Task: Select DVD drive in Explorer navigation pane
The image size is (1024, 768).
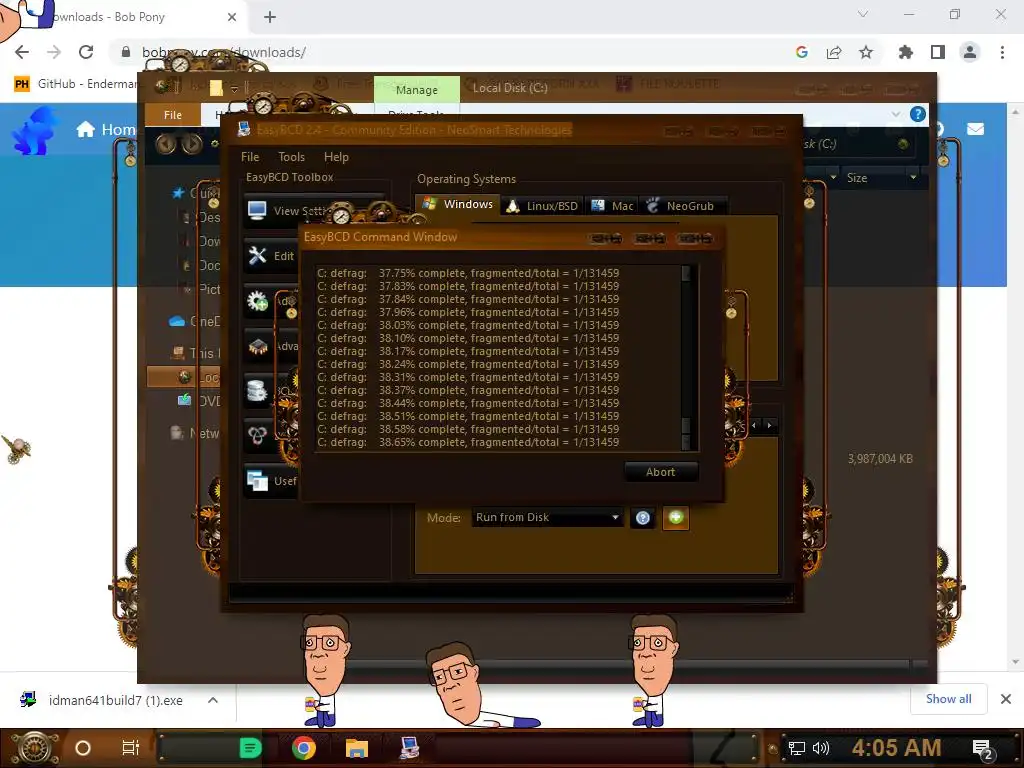Action: point(199,400)
